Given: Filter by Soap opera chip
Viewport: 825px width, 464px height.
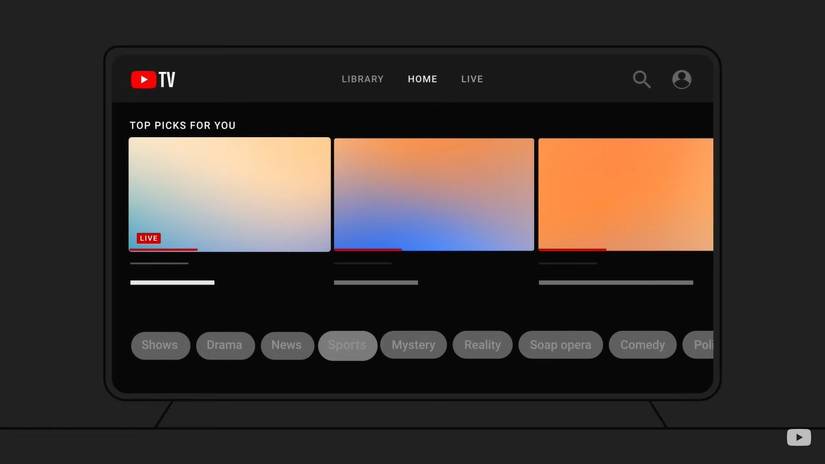Looking at the screenshot, I should click(x=560, y=345).
